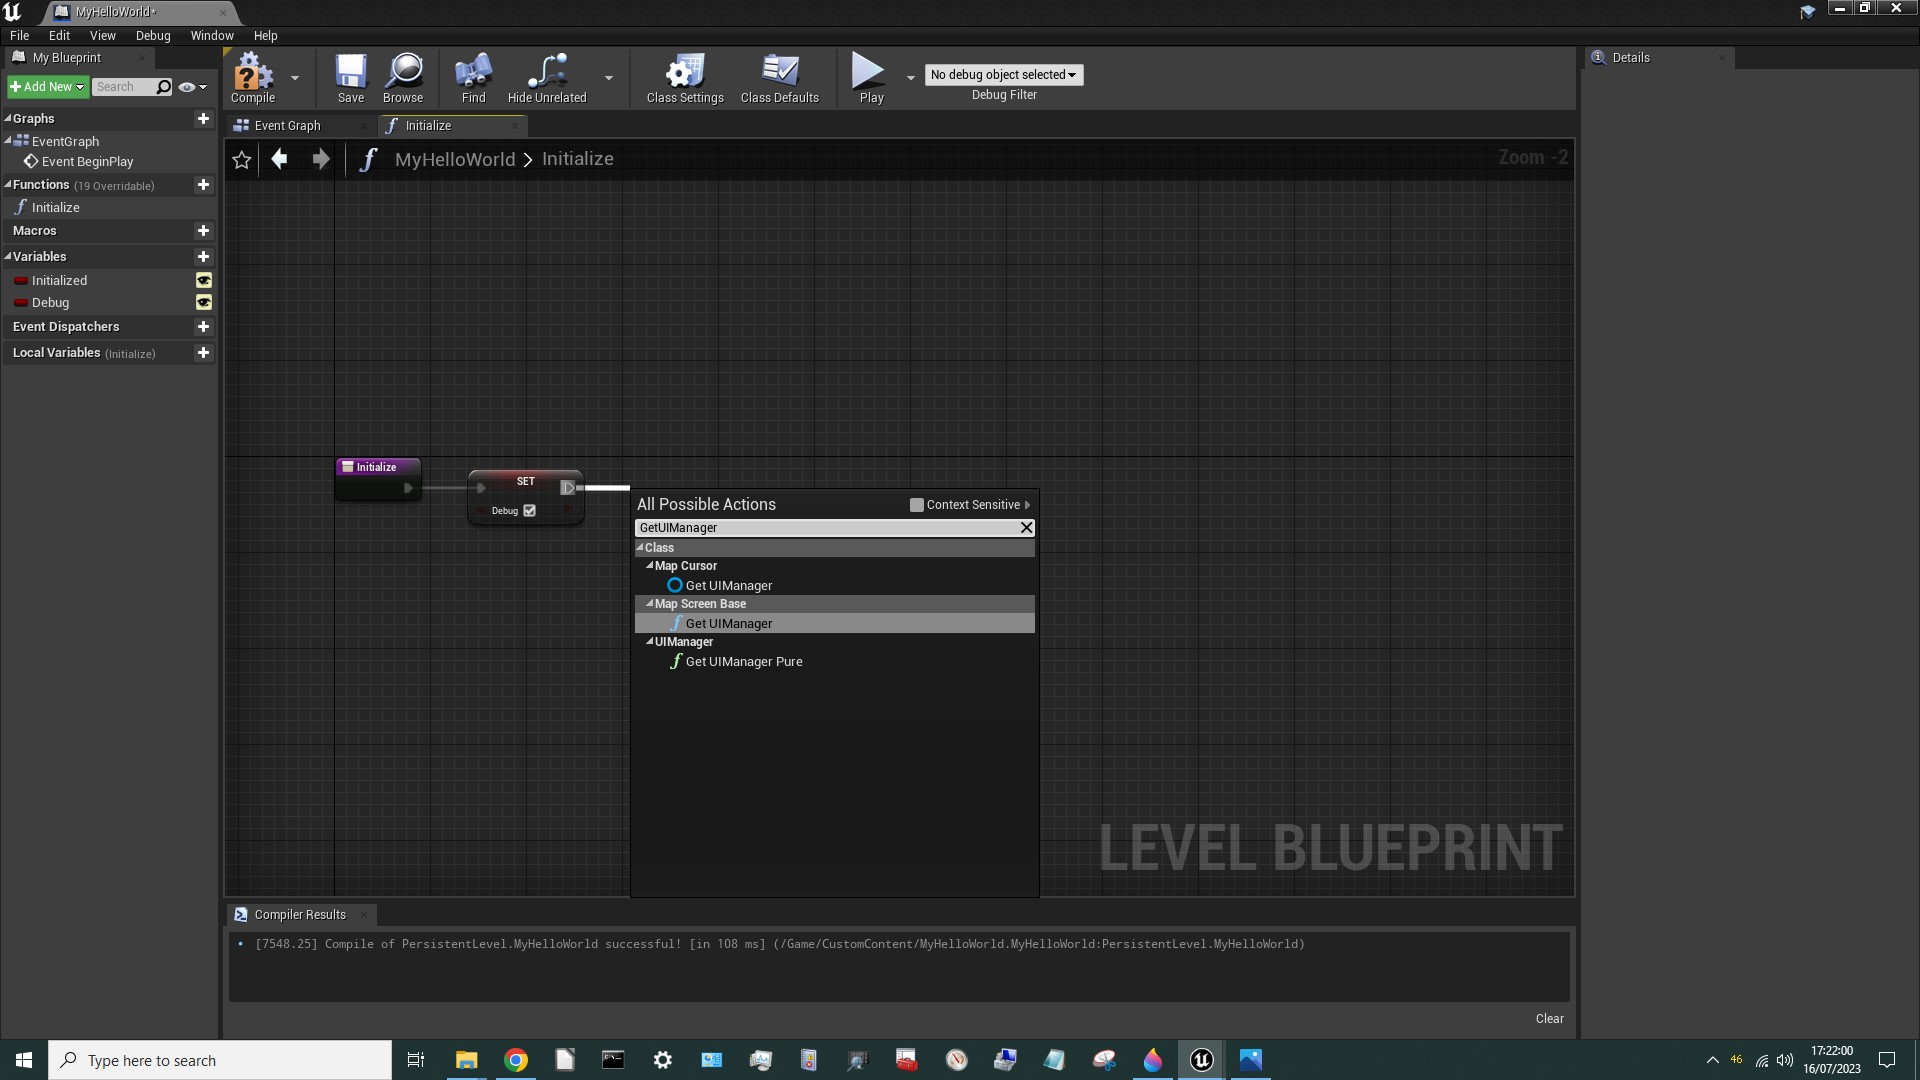Open the Edit menu
This screenshot has height=1080, width=1920.
60,35
